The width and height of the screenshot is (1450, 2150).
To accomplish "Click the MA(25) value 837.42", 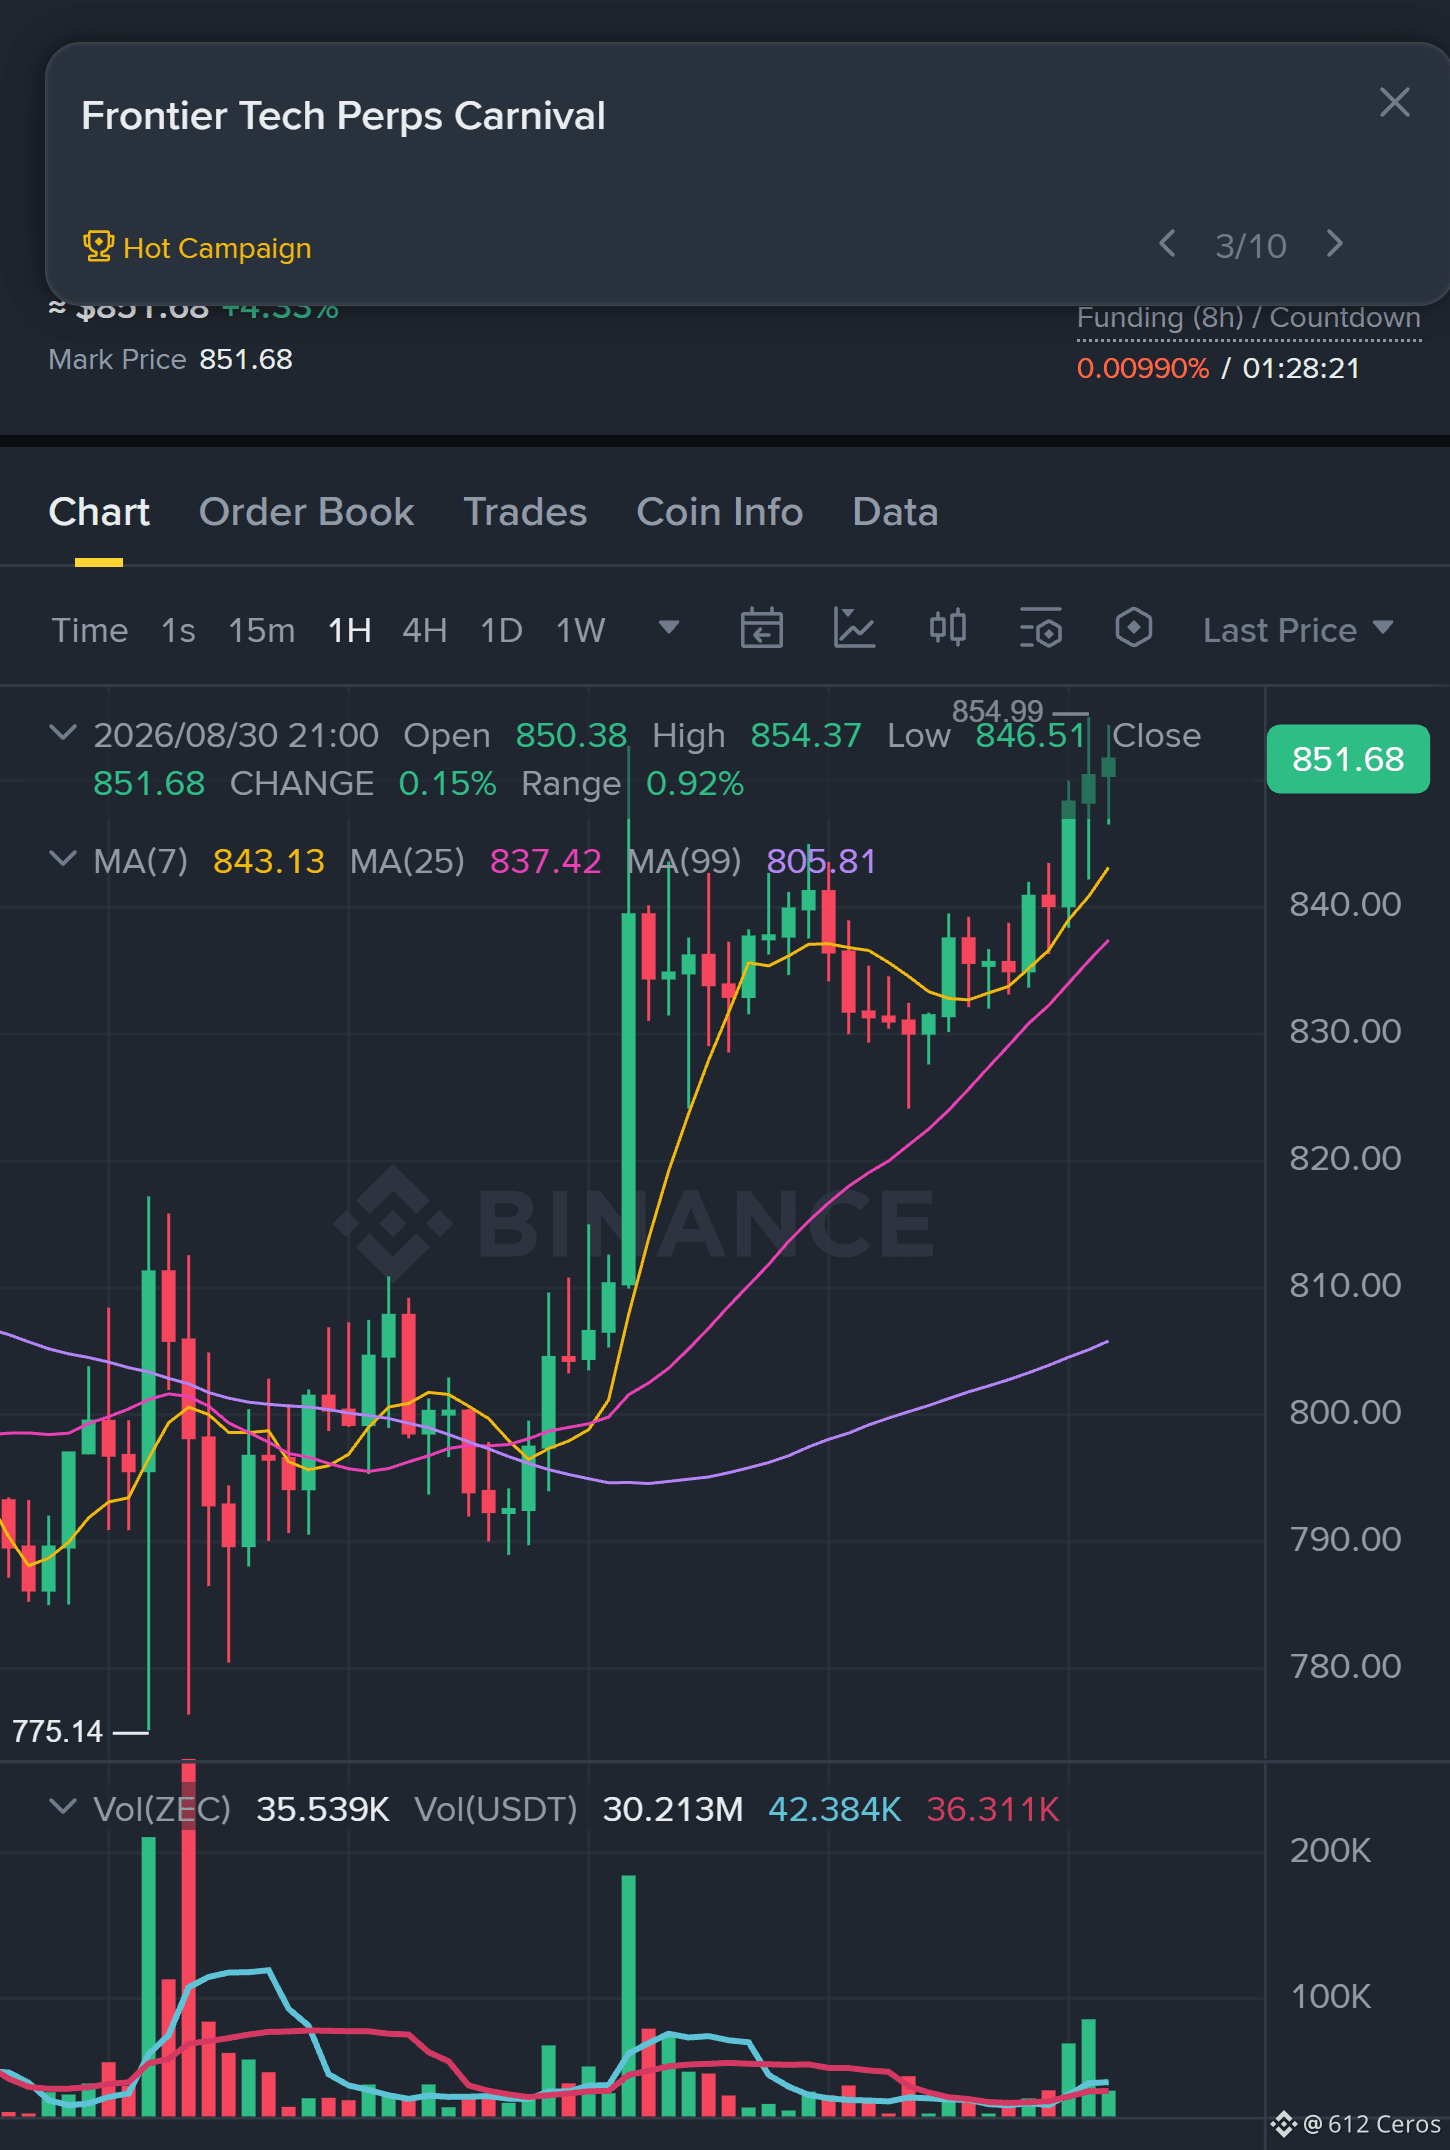I will pyautogui.click(x=546, y=861).
